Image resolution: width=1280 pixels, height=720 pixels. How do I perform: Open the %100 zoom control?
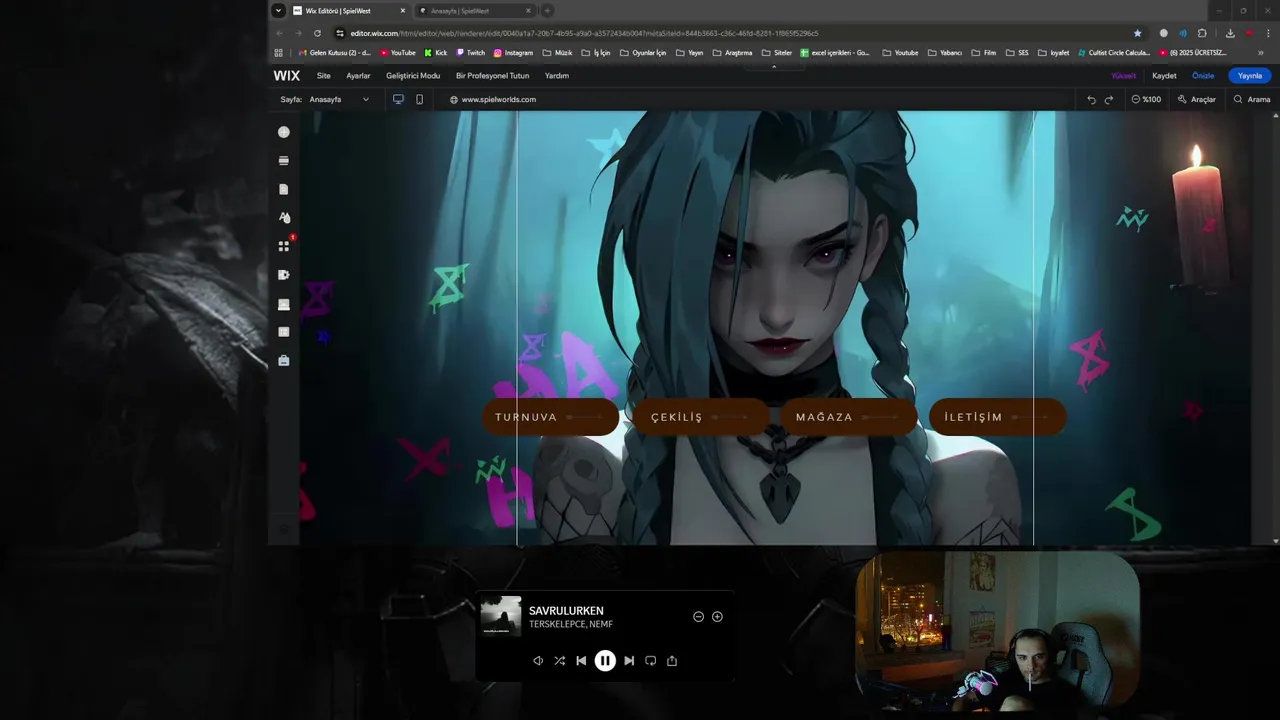[1146, 99]
